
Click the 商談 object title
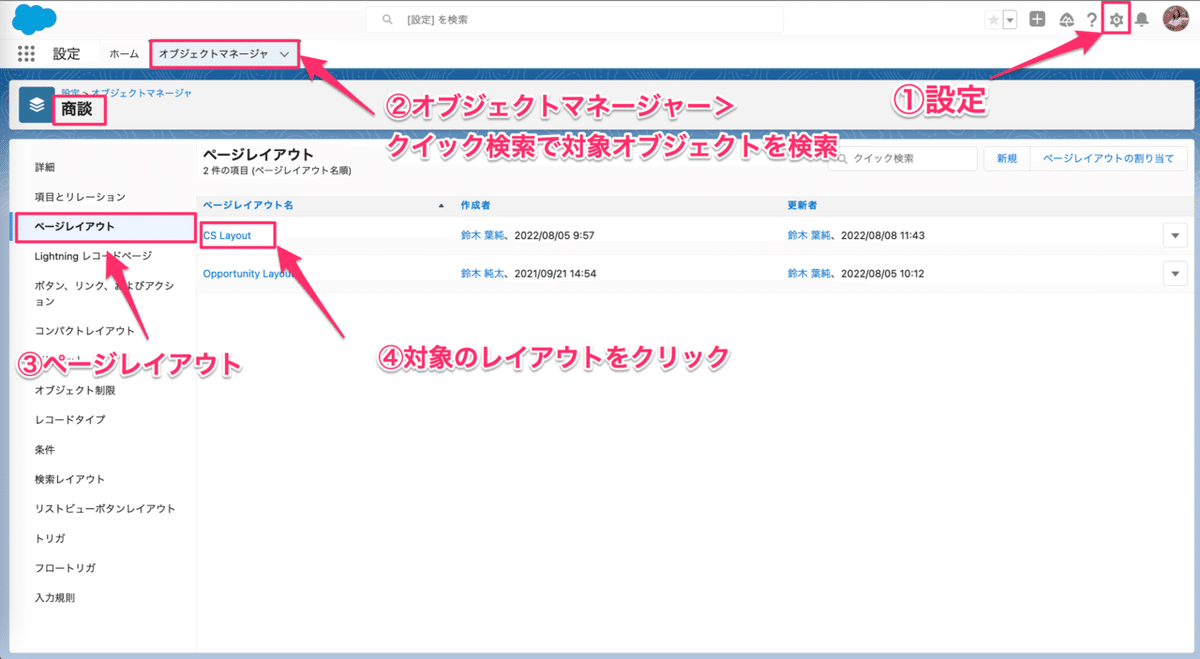click(77, 110)
